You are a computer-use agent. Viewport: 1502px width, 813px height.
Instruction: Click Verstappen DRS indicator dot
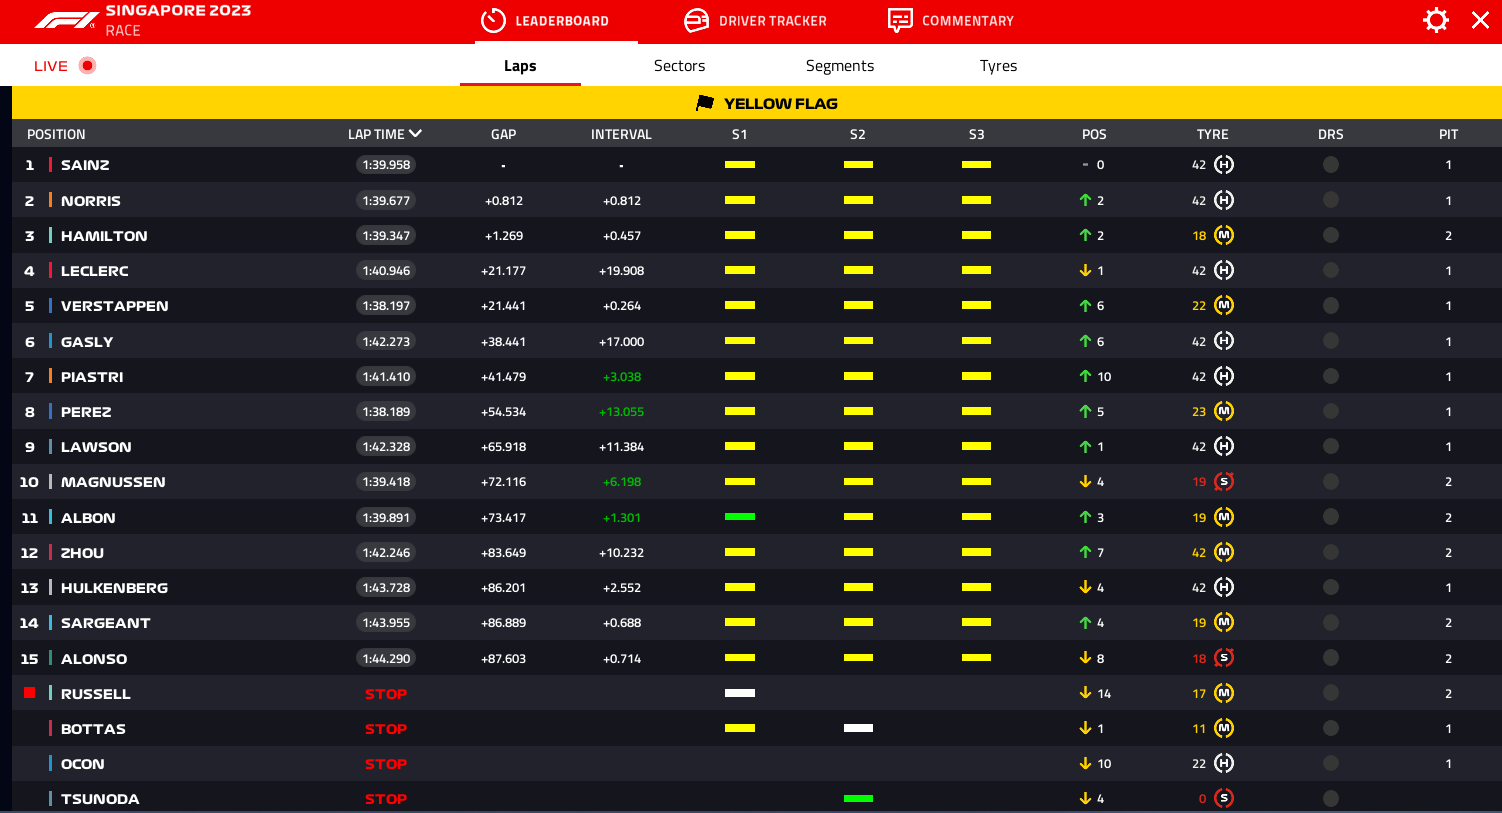tap(1331, 306)
